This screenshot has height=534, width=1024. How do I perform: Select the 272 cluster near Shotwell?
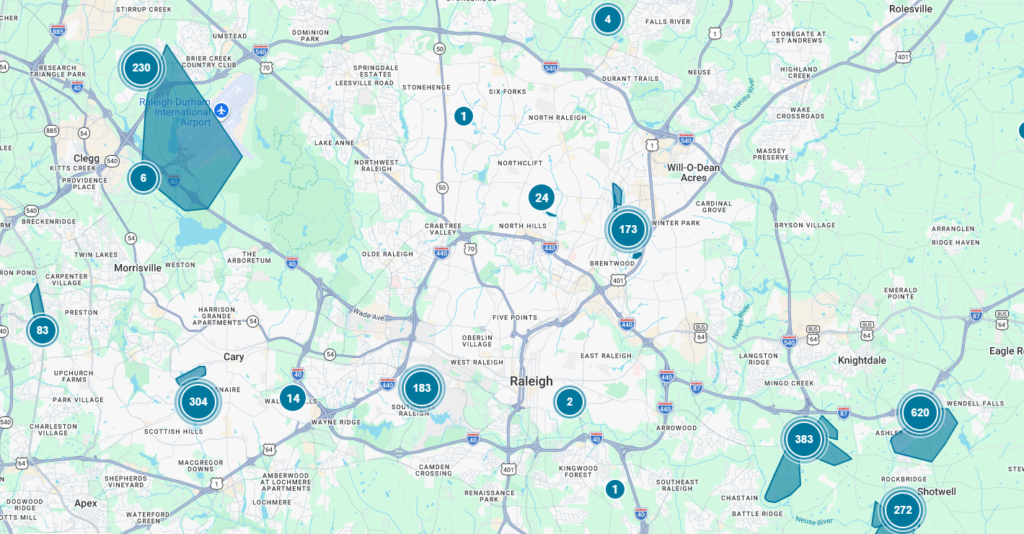click(903, 510)
